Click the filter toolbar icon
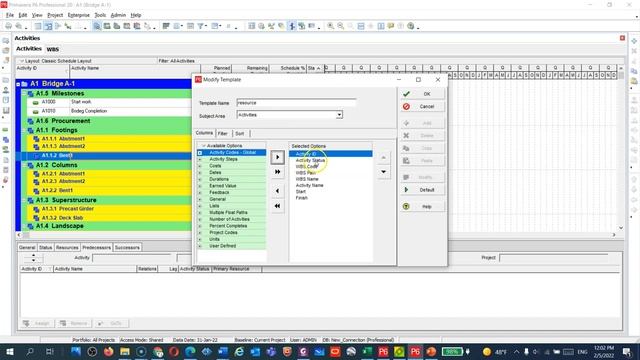 coord(200,26)
